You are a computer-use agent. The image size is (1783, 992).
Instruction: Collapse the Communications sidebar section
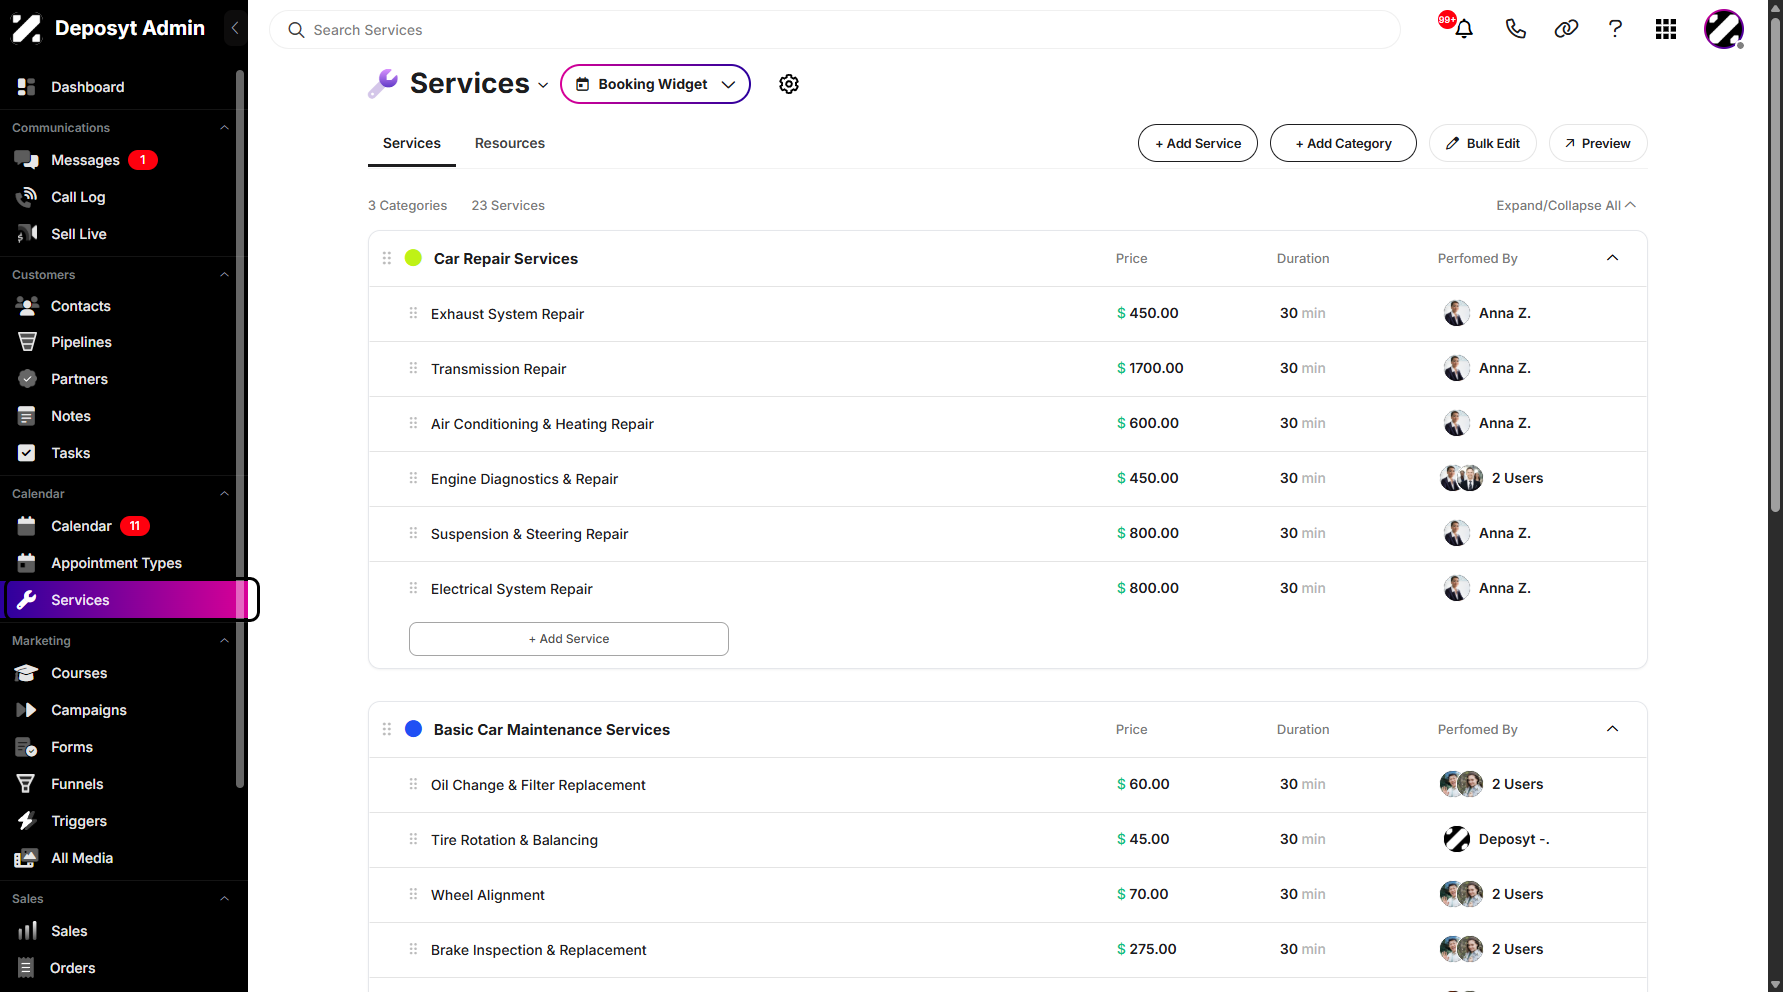coord(224,128)
